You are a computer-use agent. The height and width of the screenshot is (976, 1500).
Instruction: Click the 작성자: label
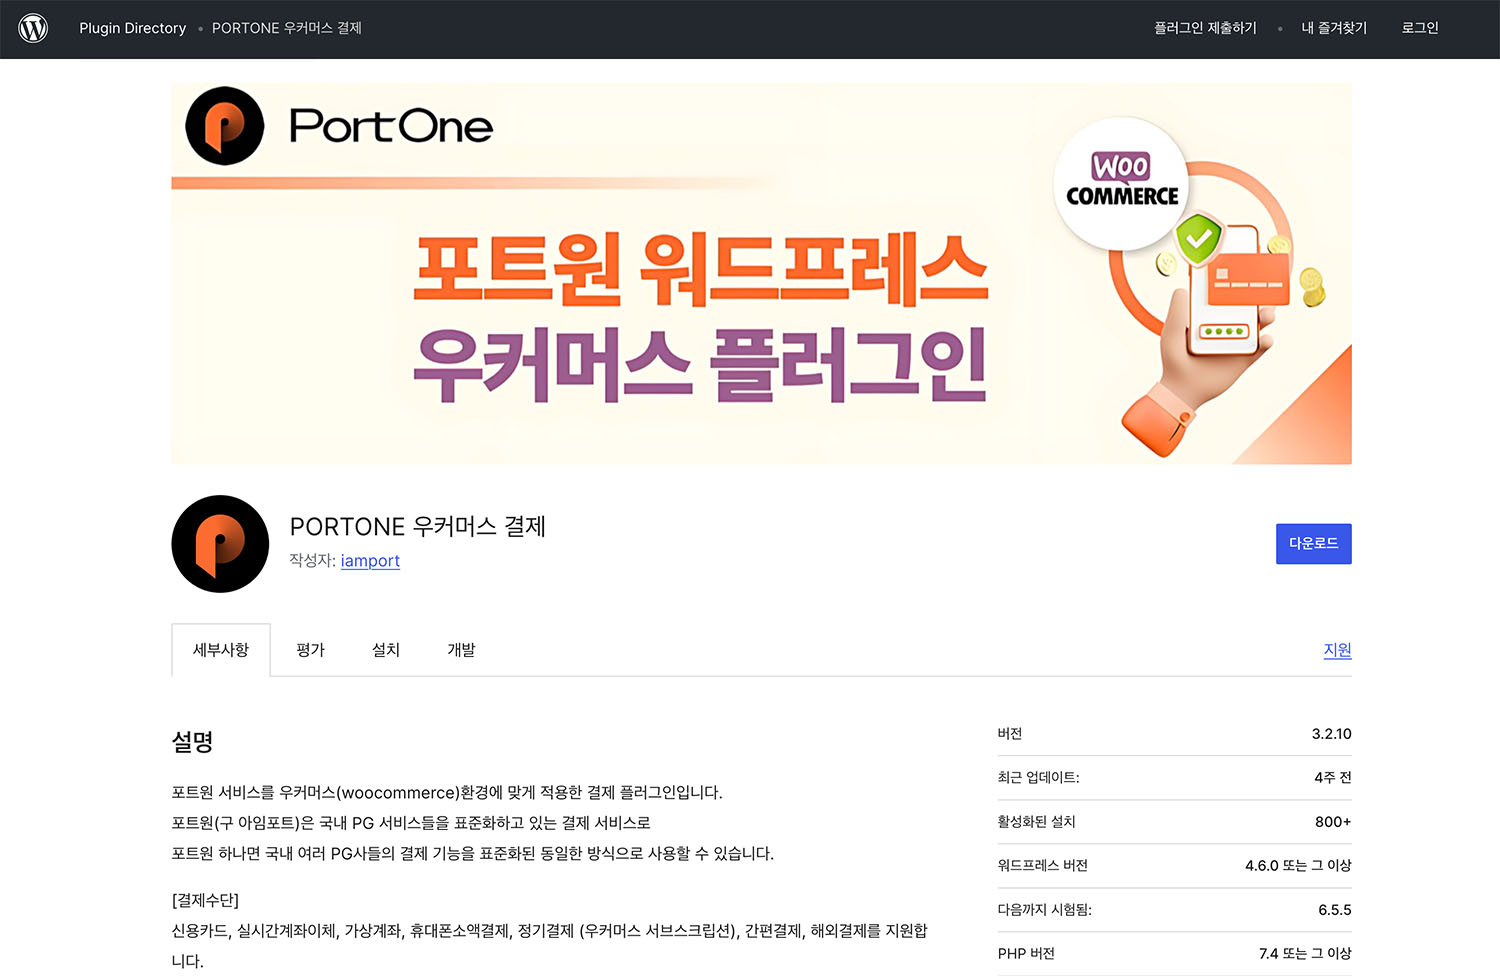click(x=312, y=561)
